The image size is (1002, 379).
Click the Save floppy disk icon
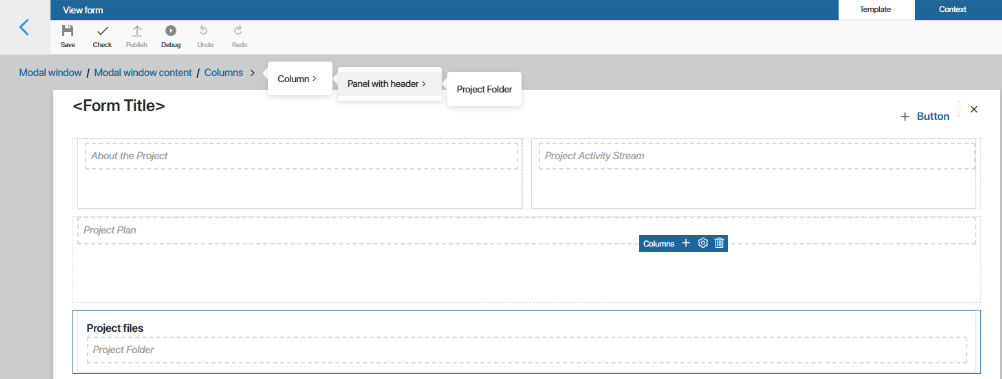68,31
